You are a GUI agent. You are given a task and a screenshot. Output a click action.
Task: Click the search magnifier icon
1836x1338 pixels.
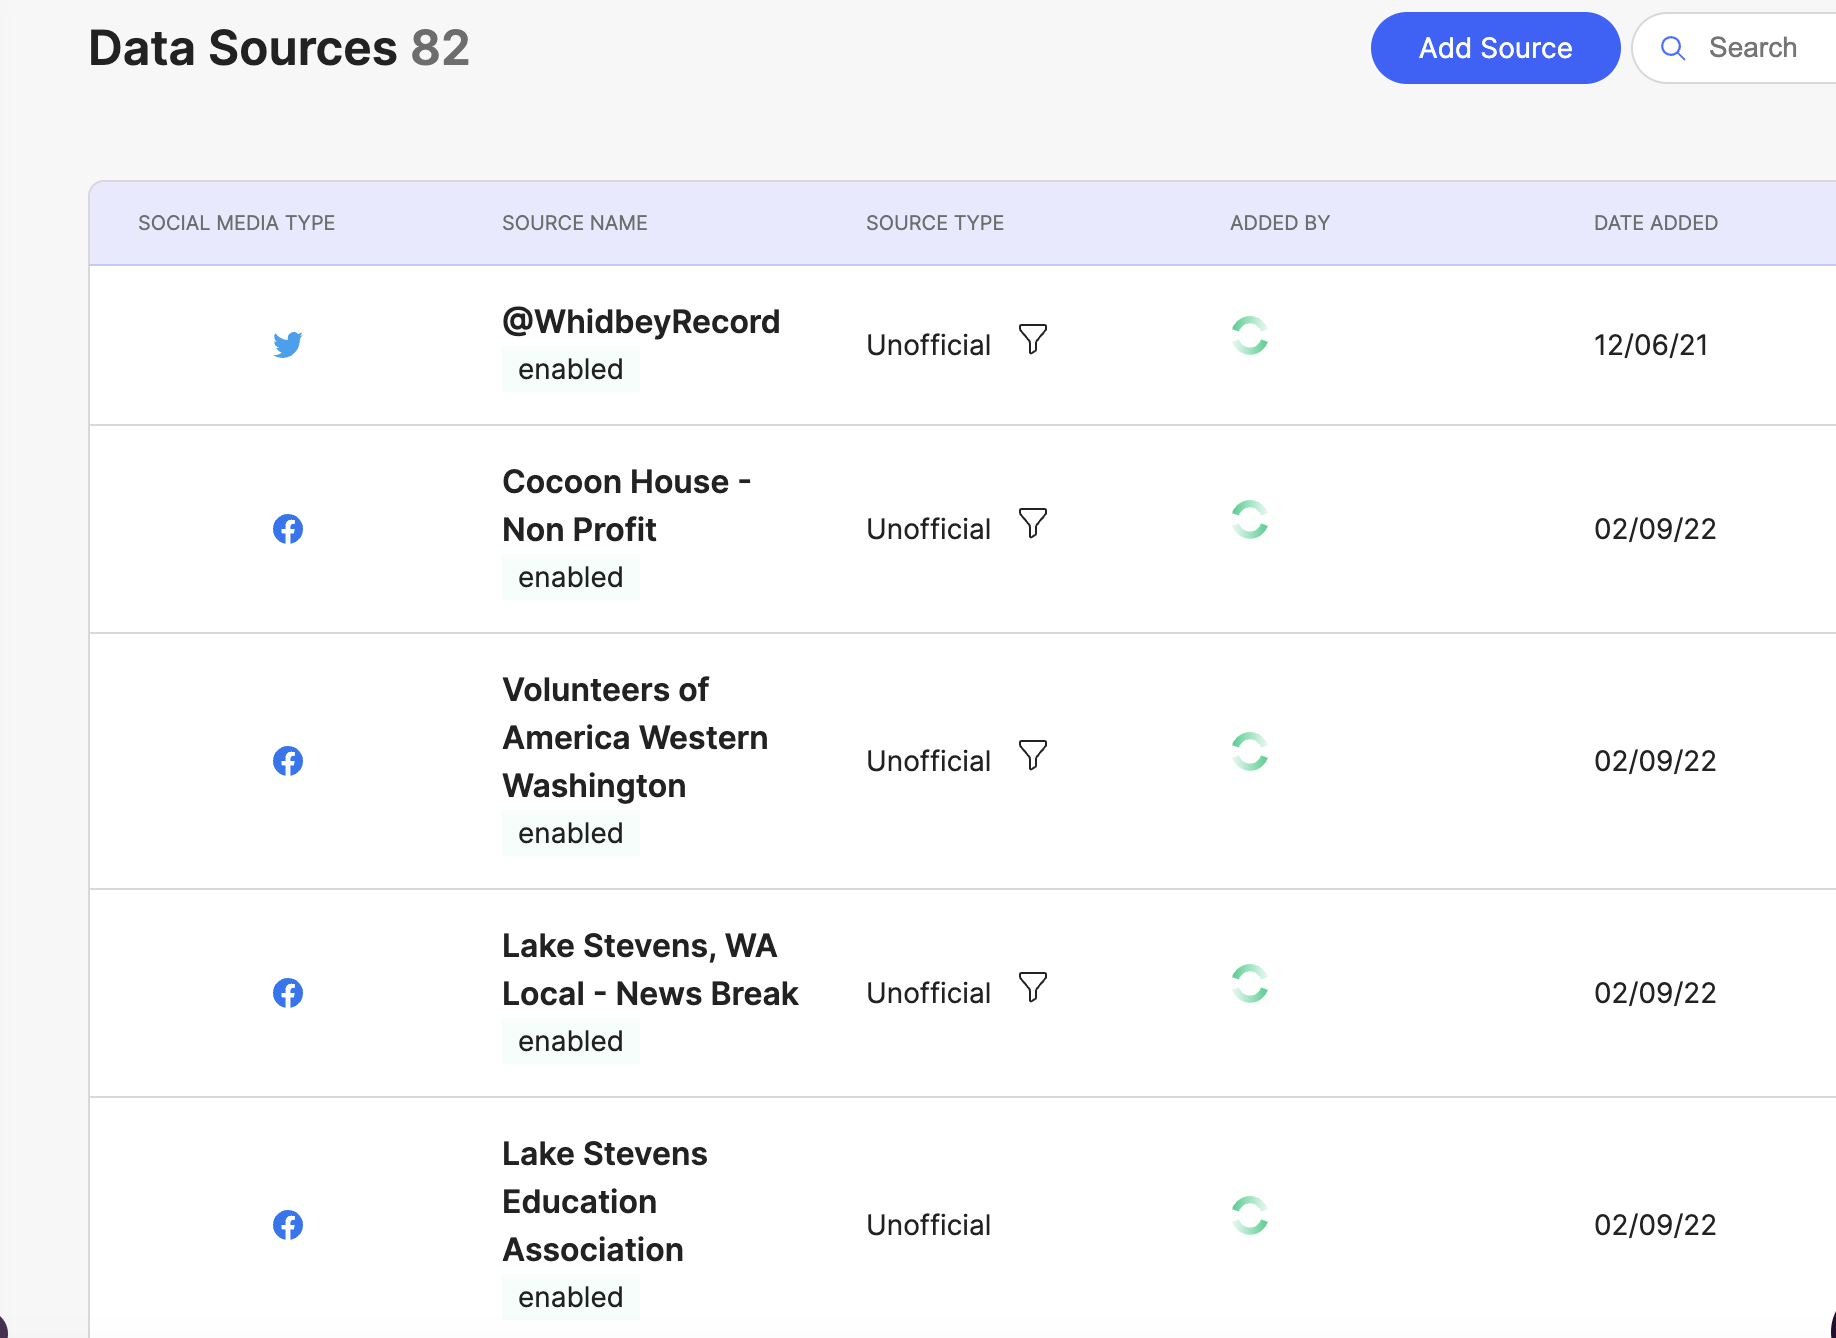[x=1673, y=48]
